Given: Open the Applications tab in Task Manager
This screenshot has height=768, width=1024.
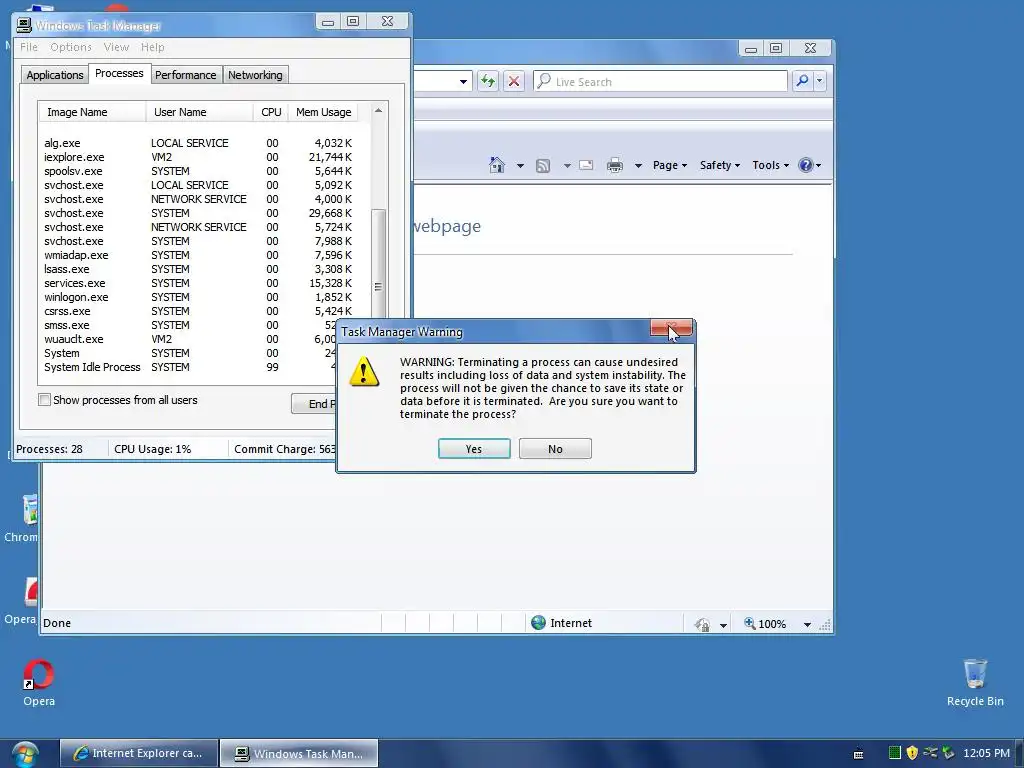Looking at the screenshot, I should [x=55, y=75].
